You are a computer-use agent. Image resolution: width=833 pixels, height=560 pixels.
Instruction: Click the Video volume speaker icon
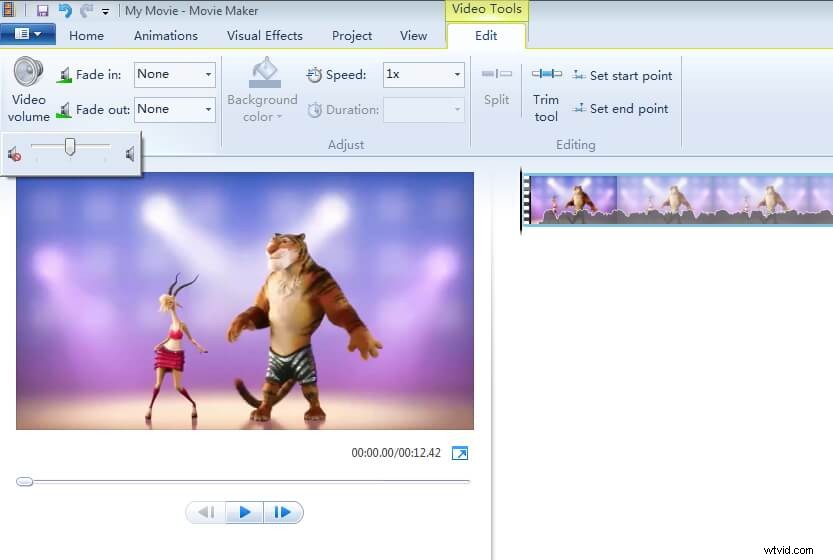(x=28, y=74)
